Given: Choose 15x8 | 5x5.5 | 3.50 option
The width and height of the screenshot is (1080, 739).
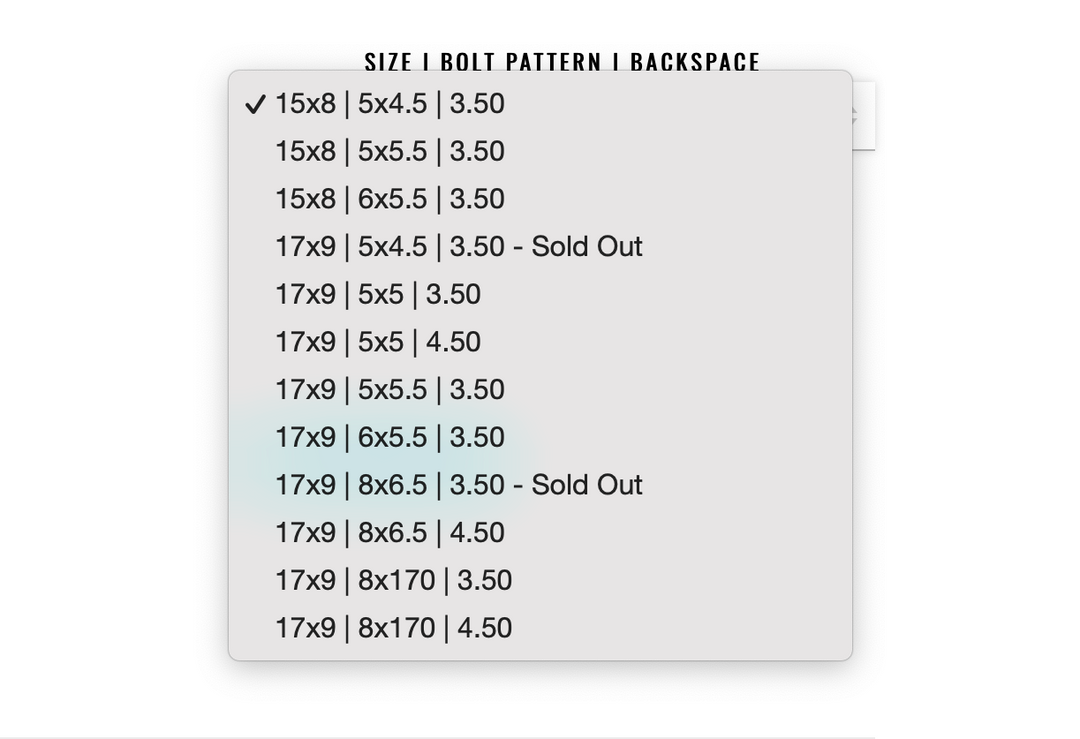Looking at the screenshot, I should (540, 152).
